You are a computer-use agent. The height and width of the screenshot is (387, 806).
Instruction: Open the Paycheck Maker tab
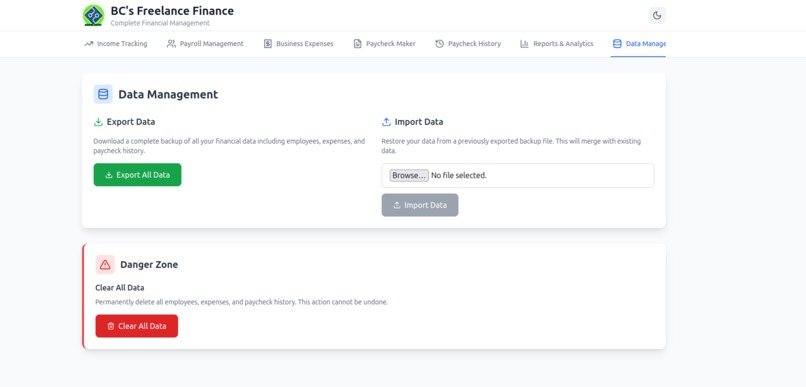point(384,44)
